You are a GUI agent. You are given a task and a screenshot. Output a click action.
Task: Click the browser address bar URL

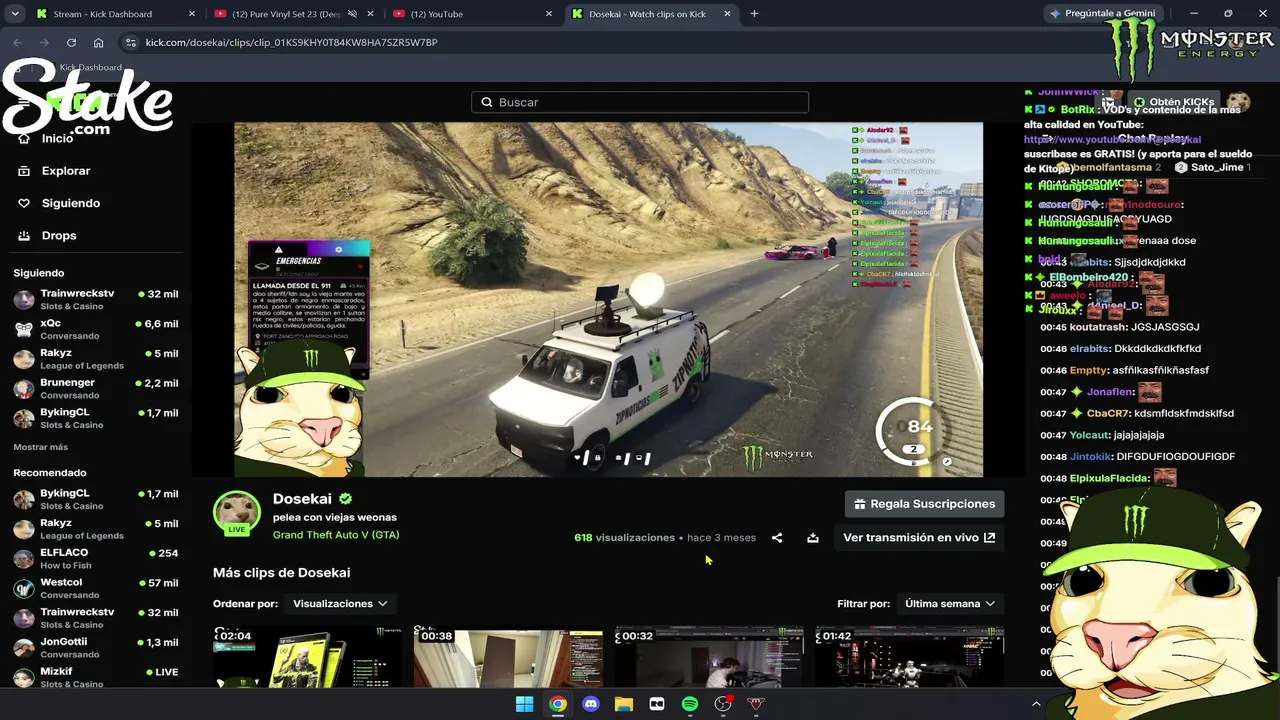[292, 42]
